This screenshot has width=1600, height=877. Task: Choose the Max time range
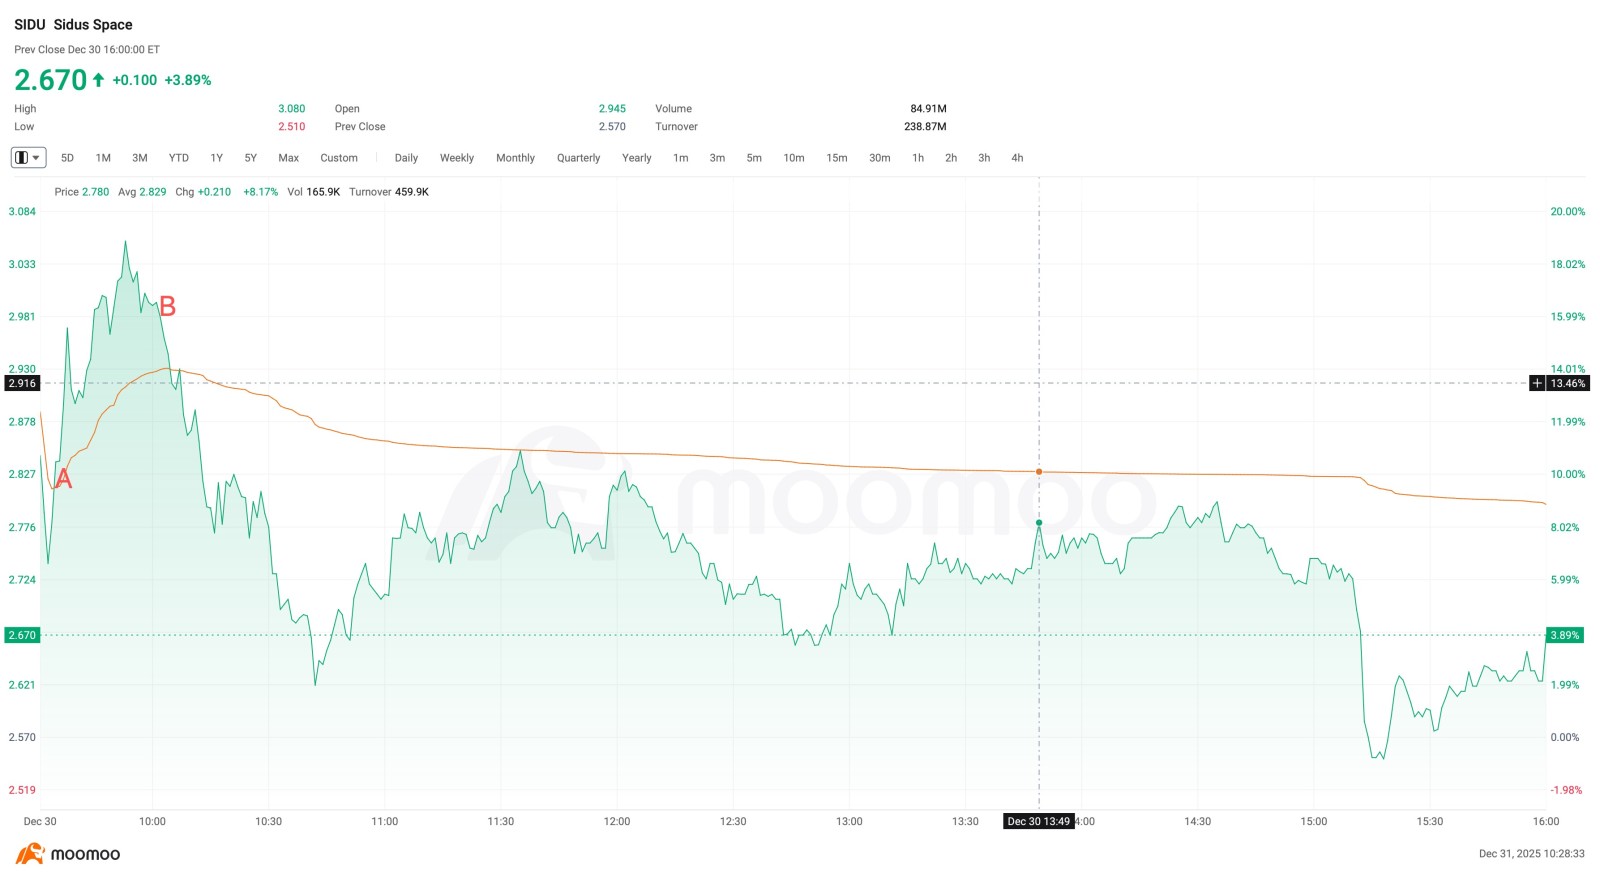click(288, 158)
